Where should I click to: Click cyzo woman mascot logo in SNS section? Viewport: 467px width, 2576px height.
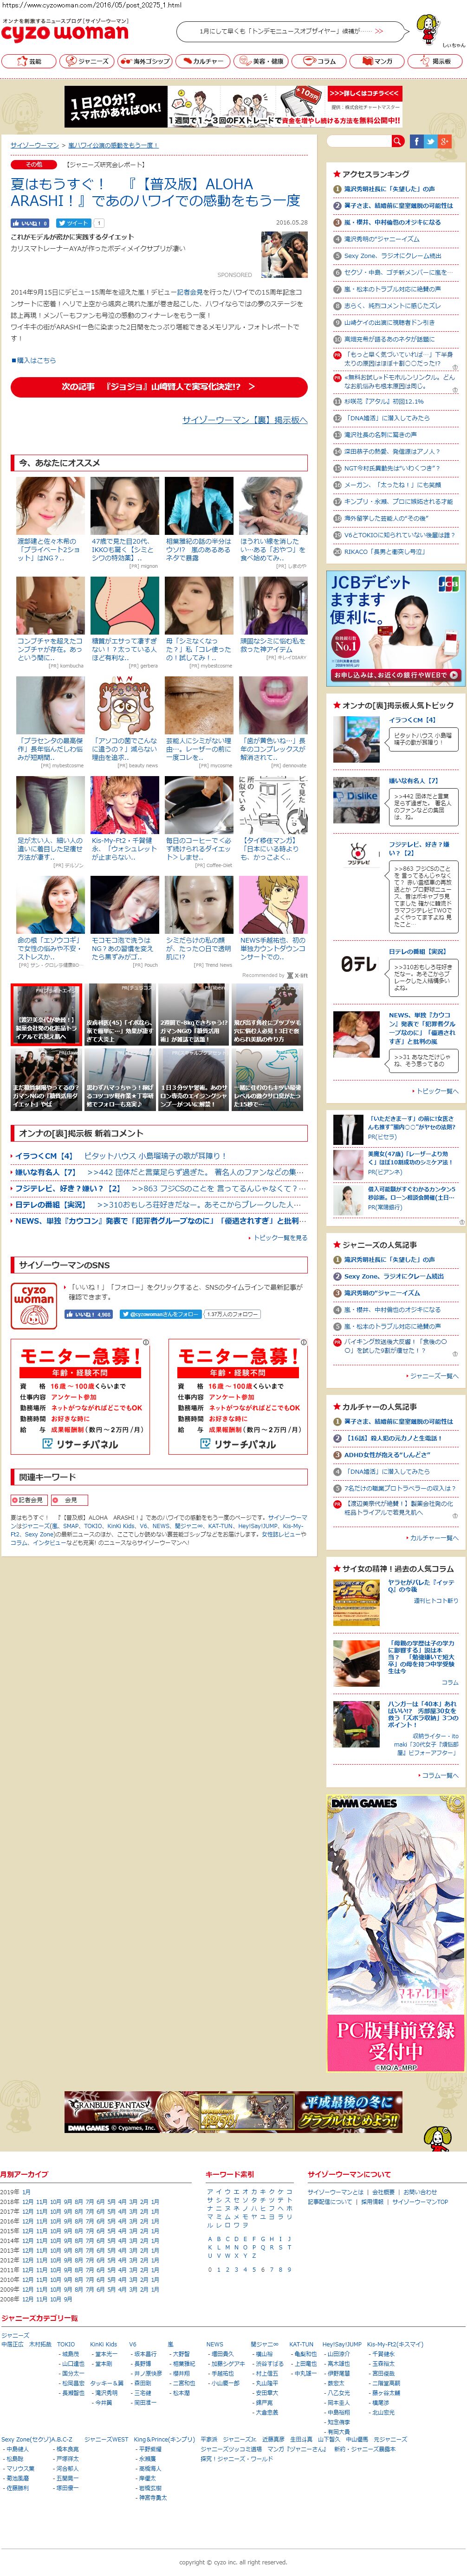(34, 1305)
